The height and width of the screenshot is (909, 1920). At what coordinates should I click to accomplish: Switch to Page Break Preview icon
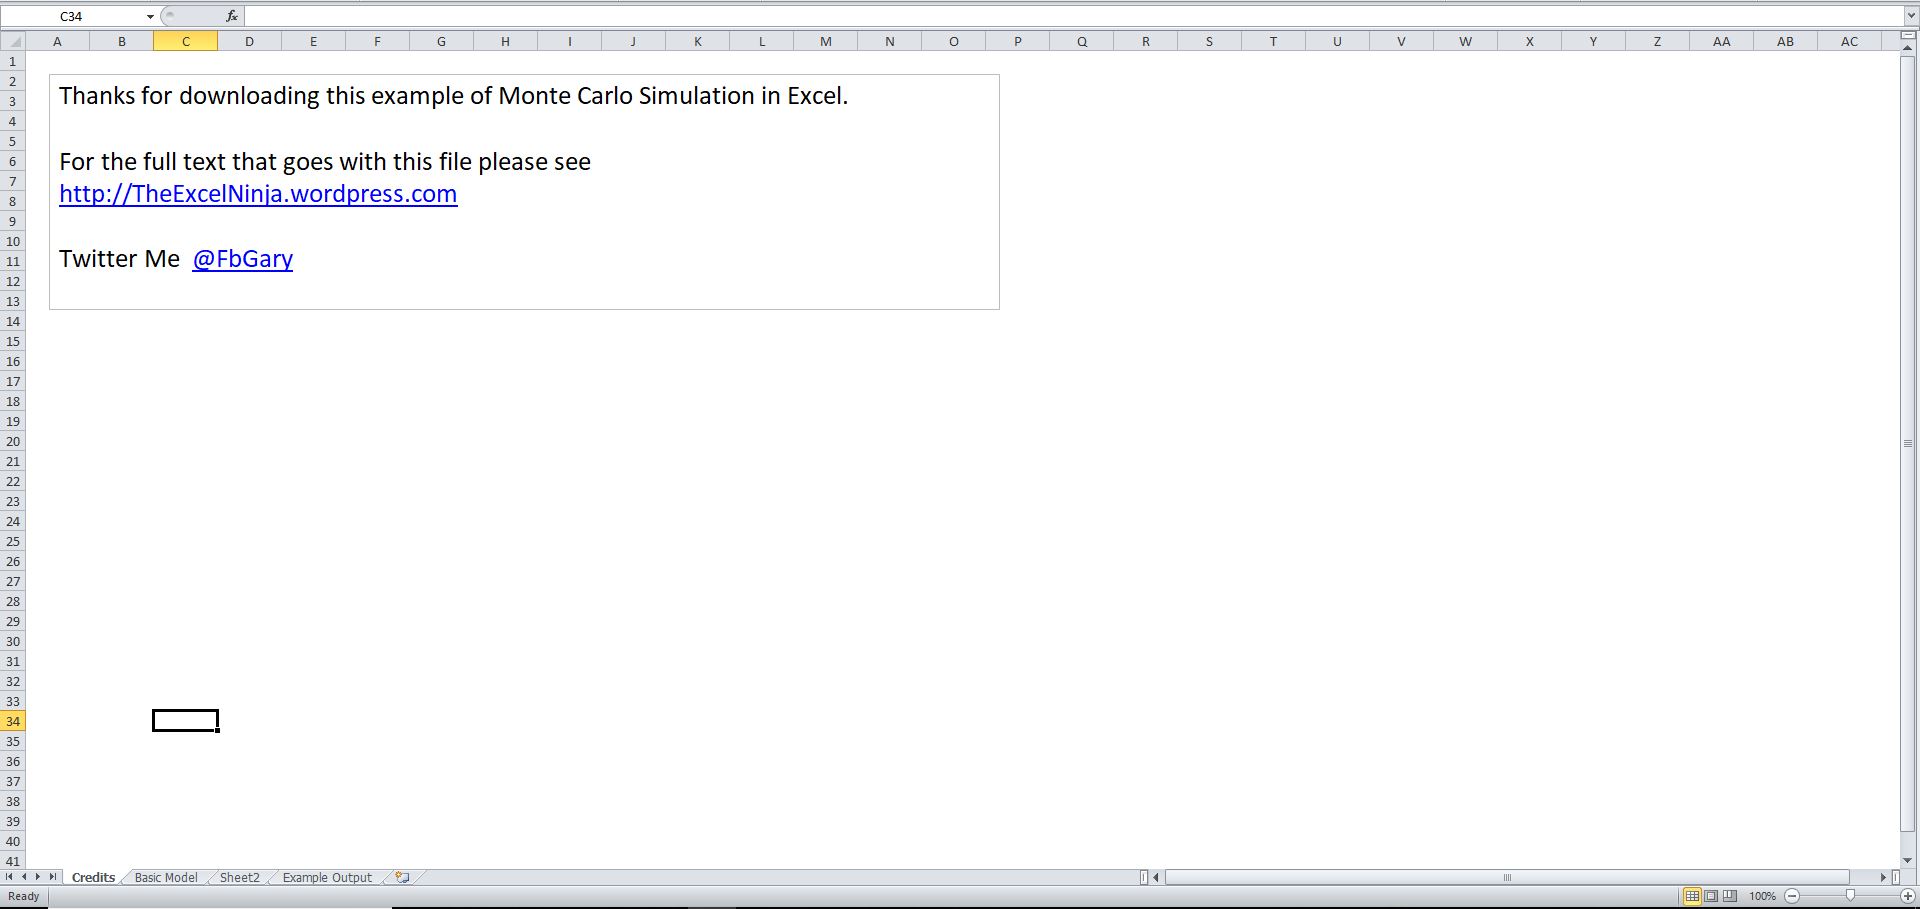tap(1730, 896)
